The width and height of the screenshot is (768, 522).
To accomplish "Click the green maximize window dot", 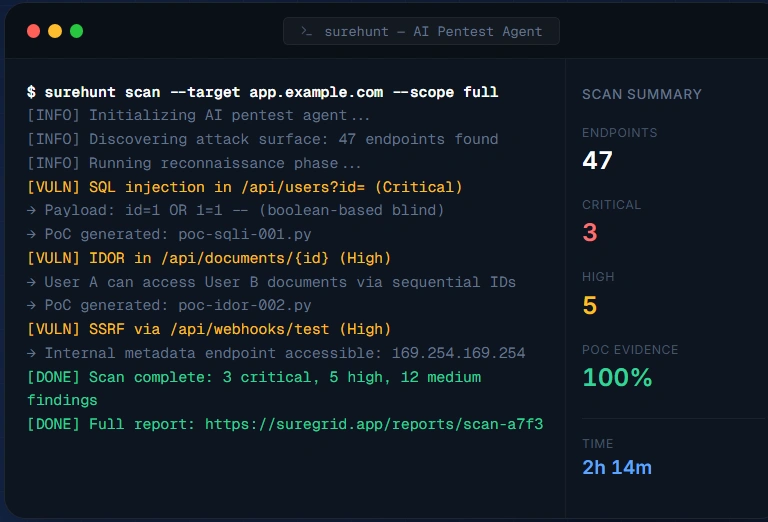I will tap(76, 31).
